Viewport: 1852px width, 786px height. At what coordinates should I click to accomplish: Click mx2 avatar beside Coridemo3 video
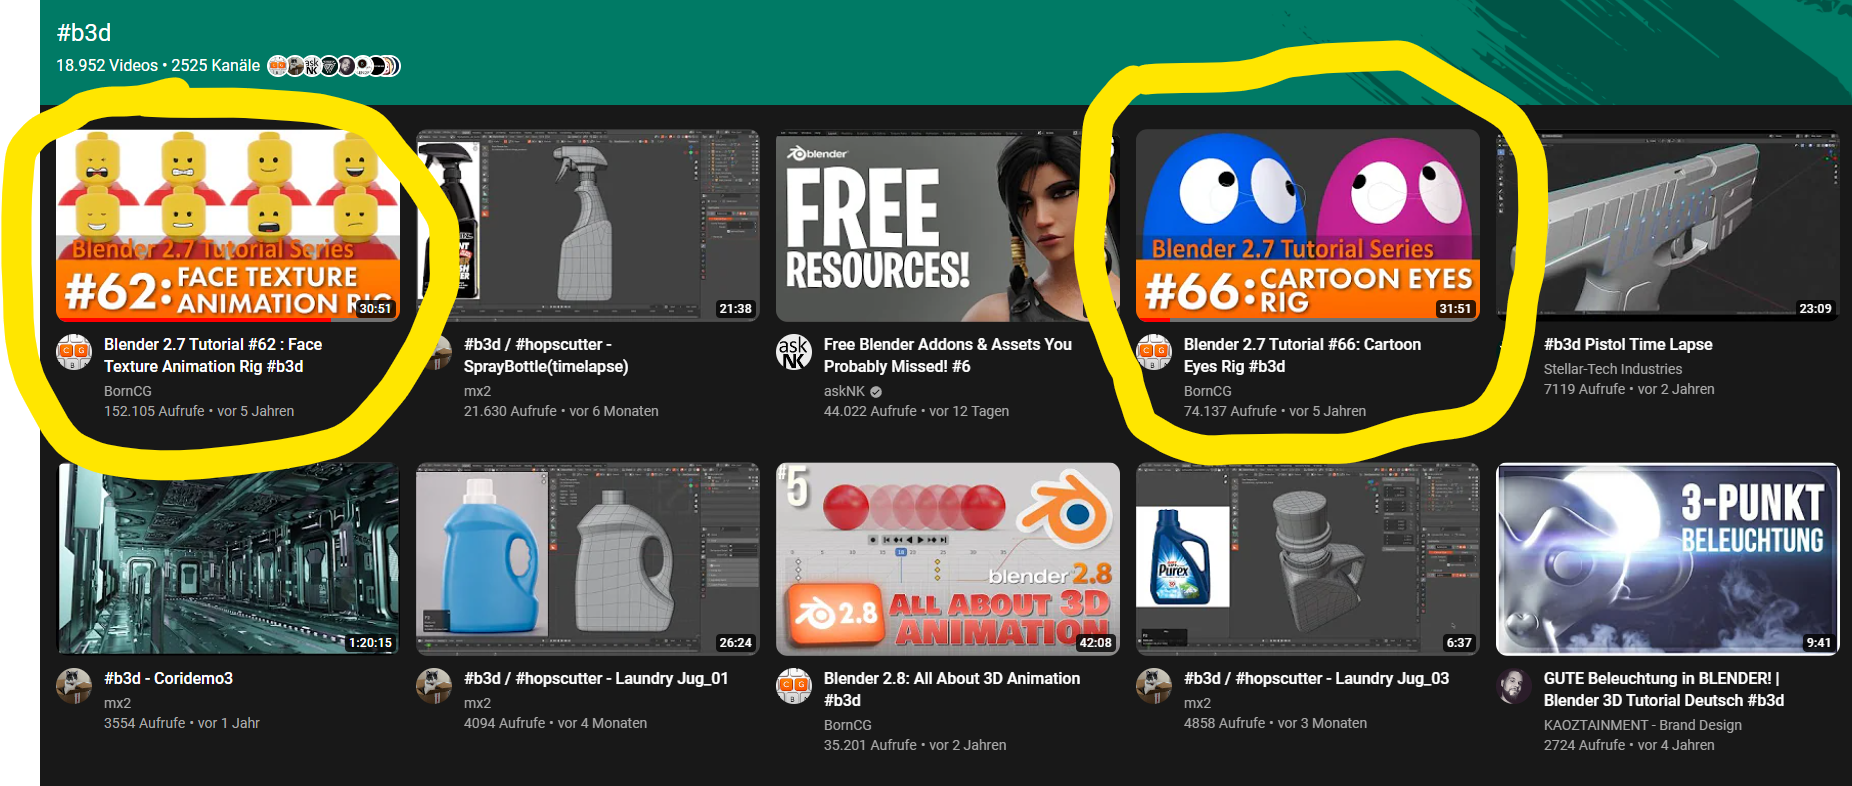(74, 686)
